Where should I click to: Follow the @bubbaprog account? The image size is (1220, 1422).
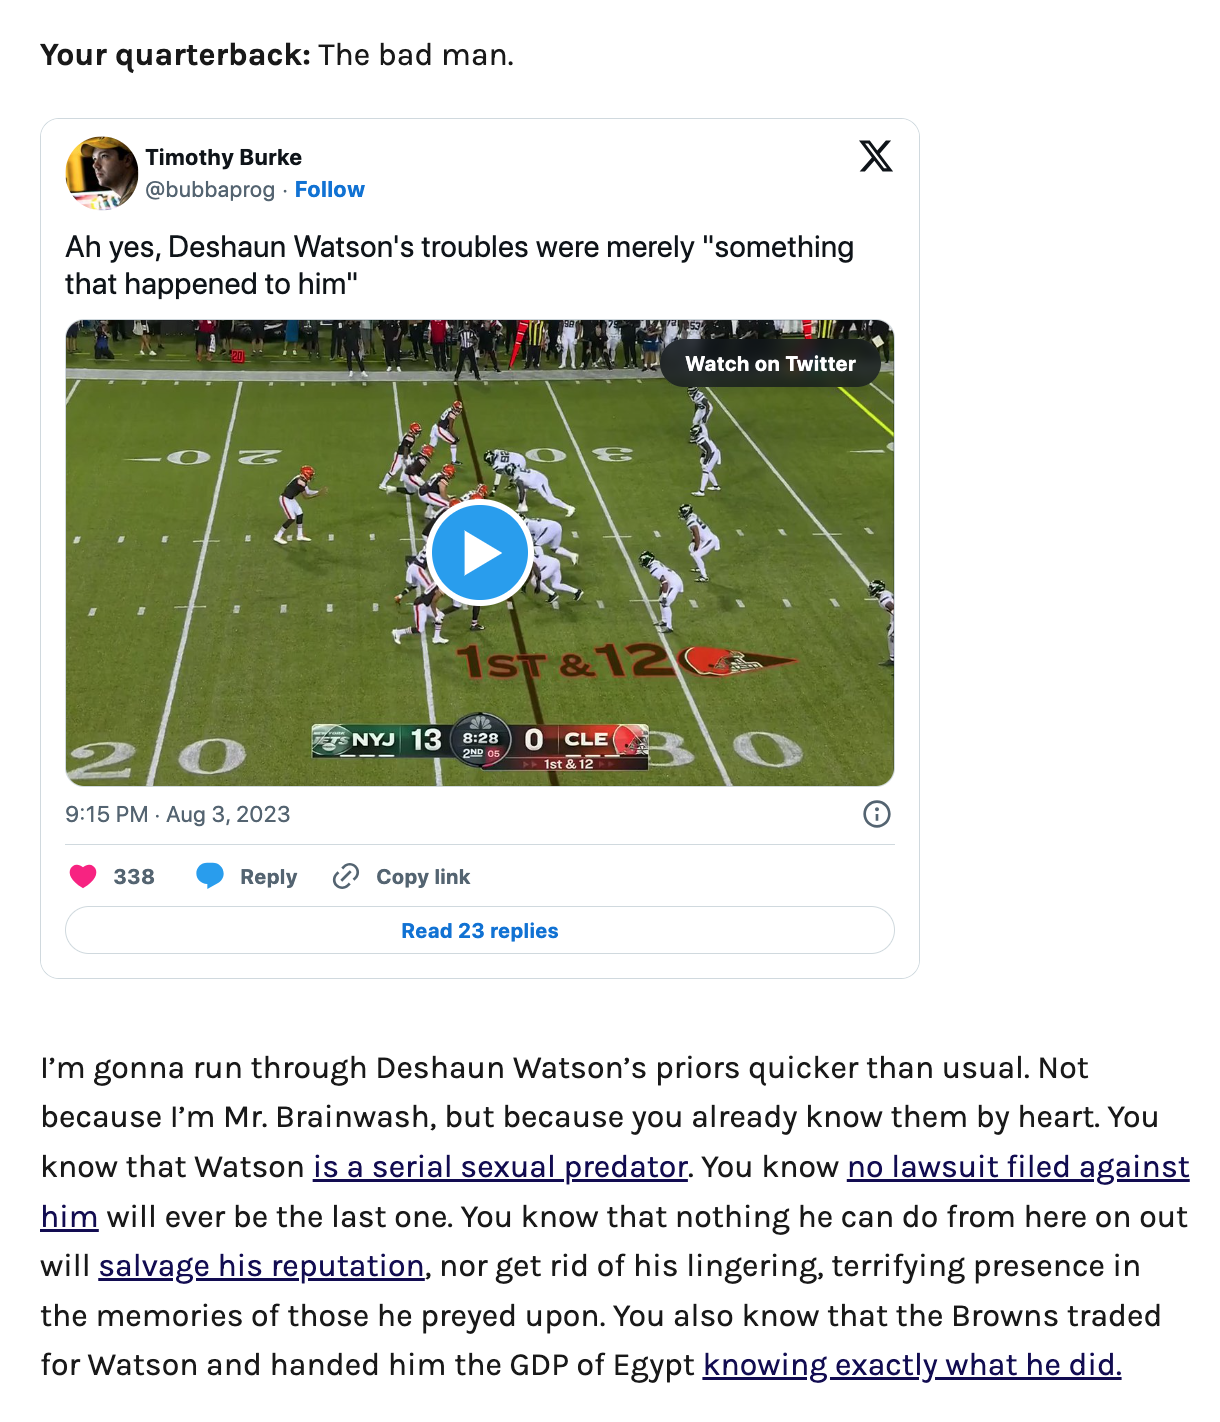tap(330, 189)
